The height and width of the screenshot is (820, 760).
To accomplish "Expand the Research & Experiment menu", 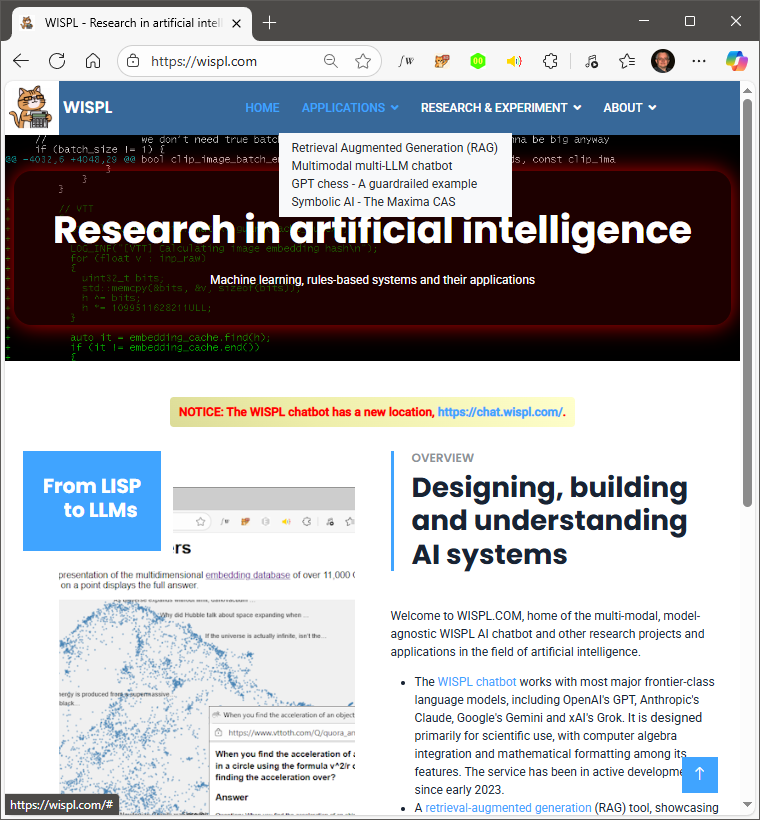I will coord(500,108).
